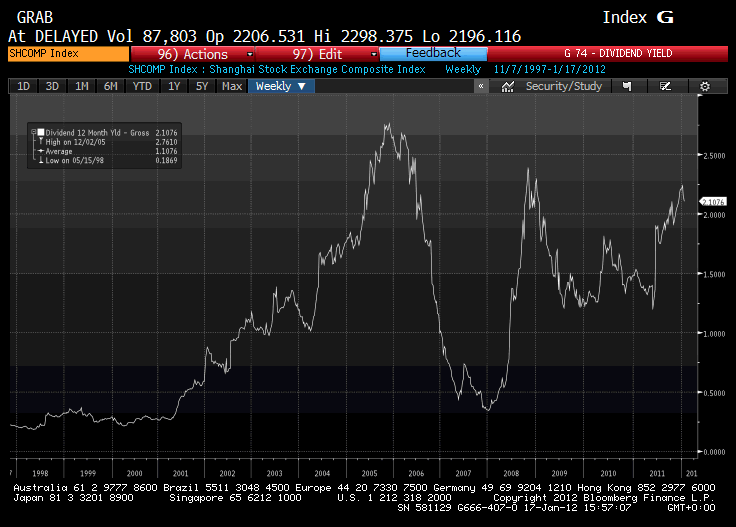736x527 pixels.
Task: Select the 1D time range tab
Action: pos(23,86)
